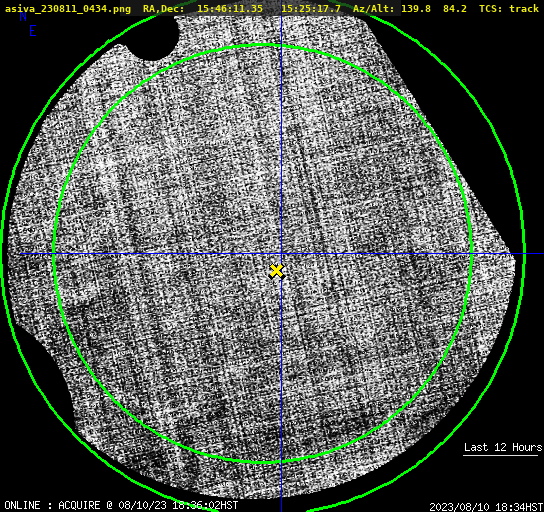Click the azimuth value 139.8
The width and height of the screenshot is (544, 512).
(x=416, y=8)
